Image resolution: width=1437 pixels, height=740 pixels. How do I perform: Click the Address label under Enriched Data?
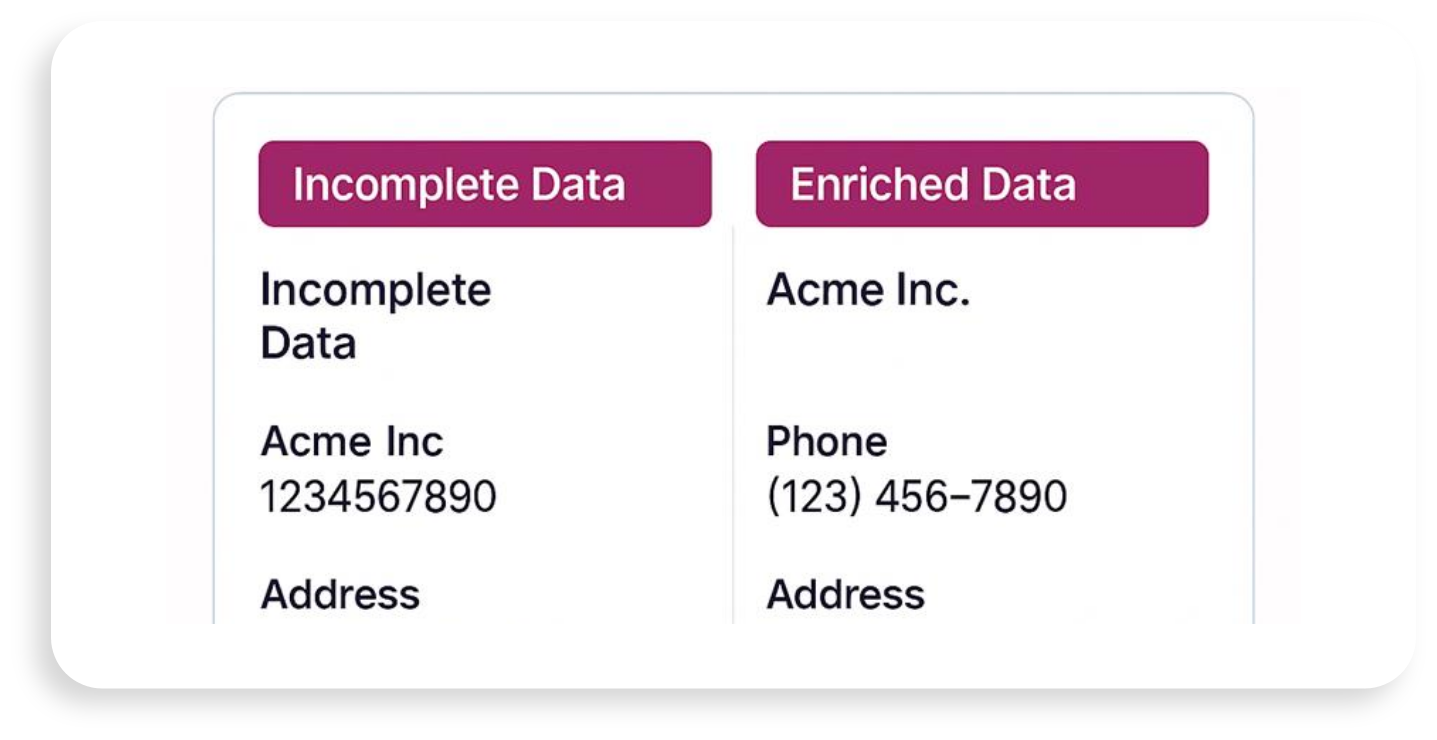click(845, 594)
